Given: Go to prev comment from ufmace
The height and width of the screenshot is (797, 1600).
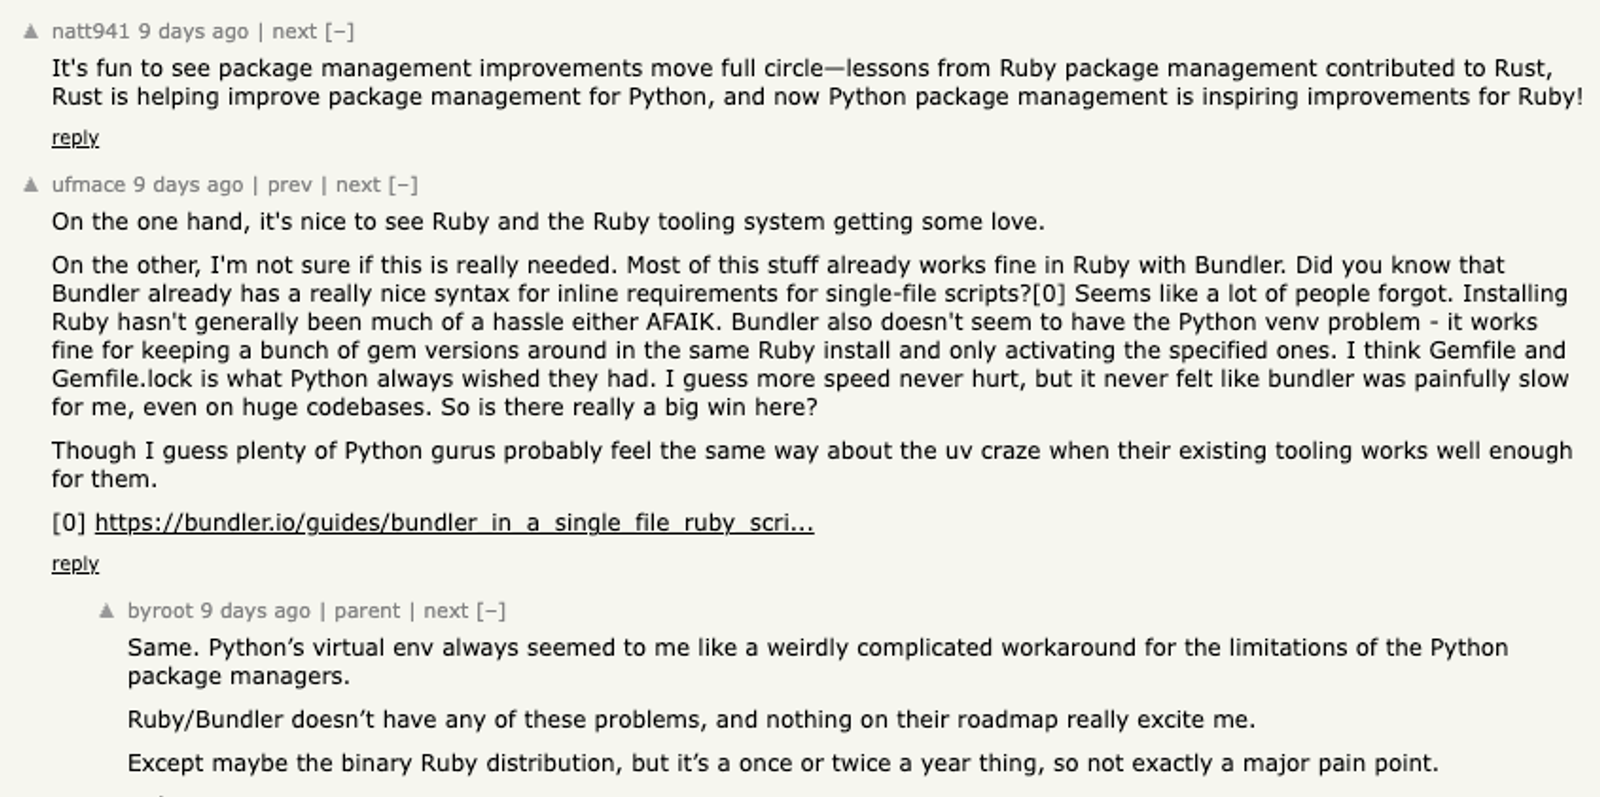Looking at the screenshot, I should click(290, 184).
